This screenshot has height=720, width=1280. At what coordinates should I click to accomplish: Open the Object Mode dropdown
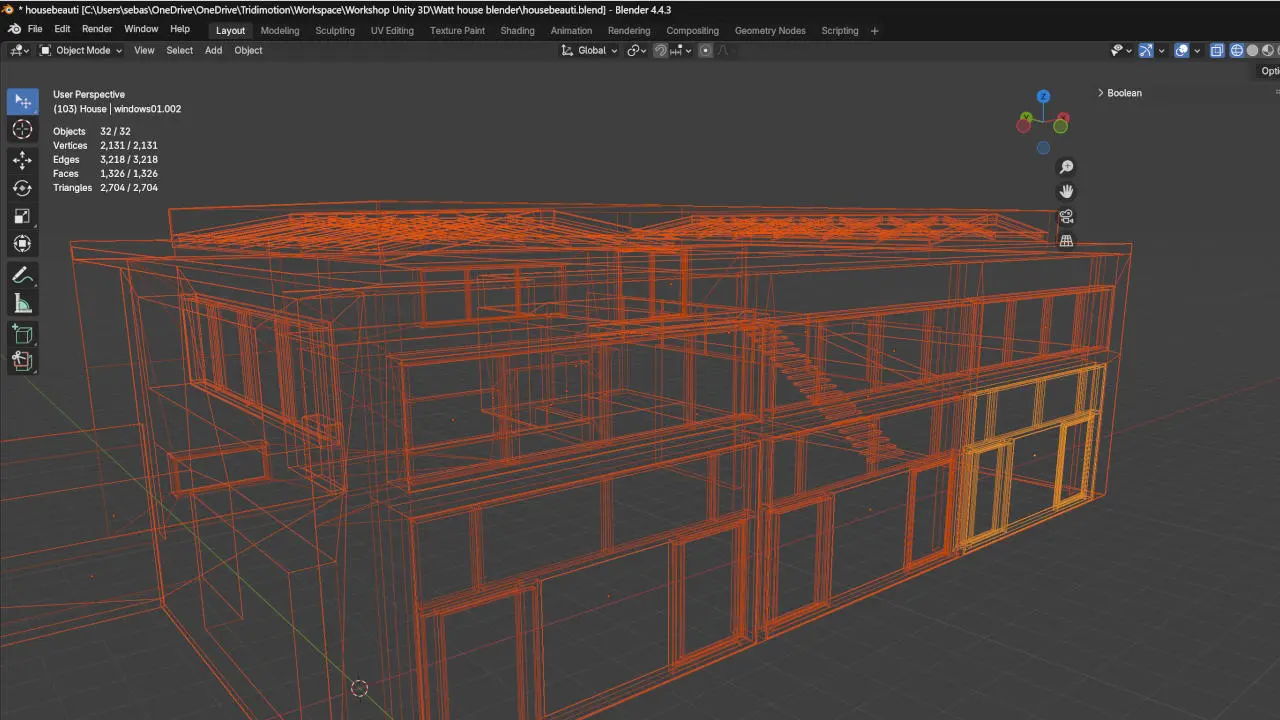pos(84,50)
